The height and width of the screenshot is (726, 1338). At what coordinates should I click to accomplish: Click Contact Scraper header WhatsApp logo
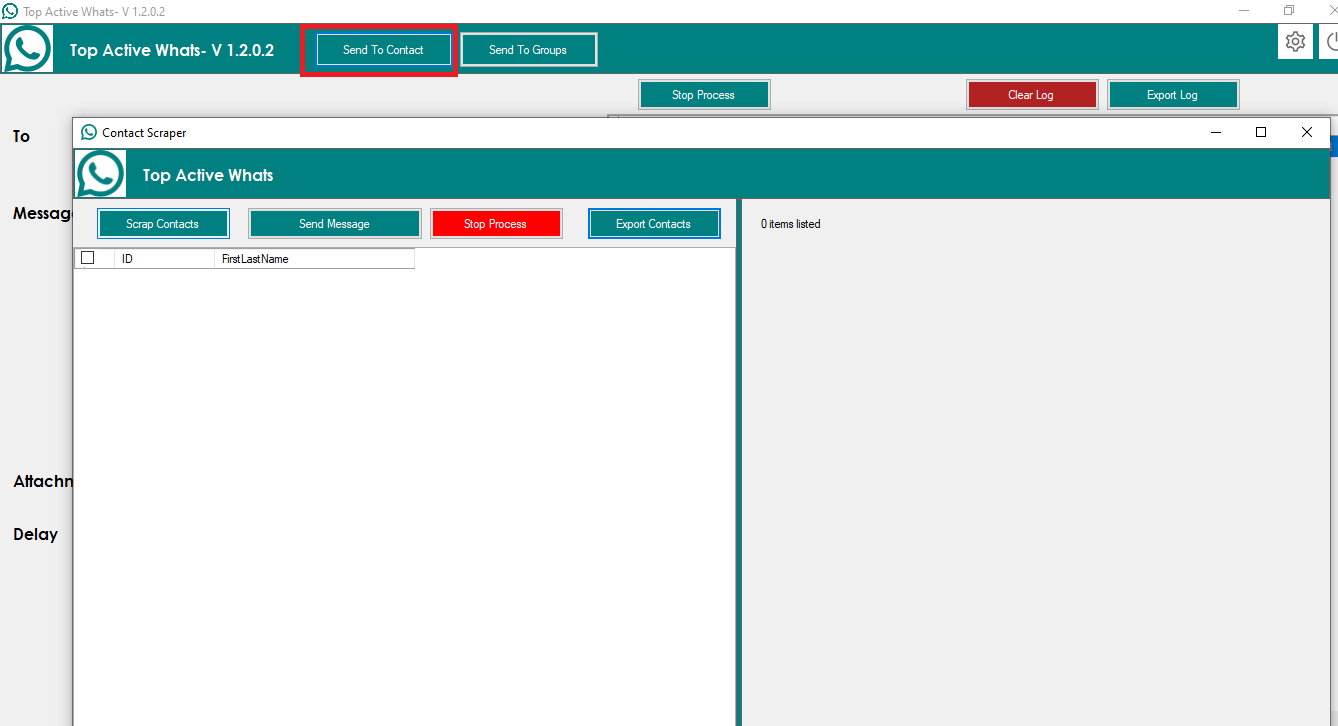click(101, 174)
